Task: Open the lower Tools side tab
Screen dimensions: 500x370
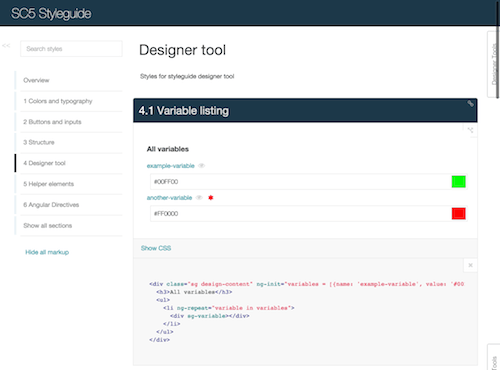Action: coord(494,358)
